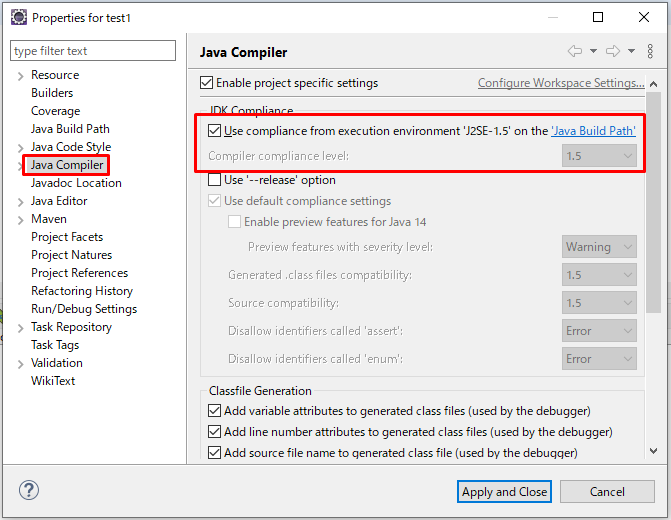Click the scrollbar down arrow
671x520 pixels.
click(x=653, y=451)
